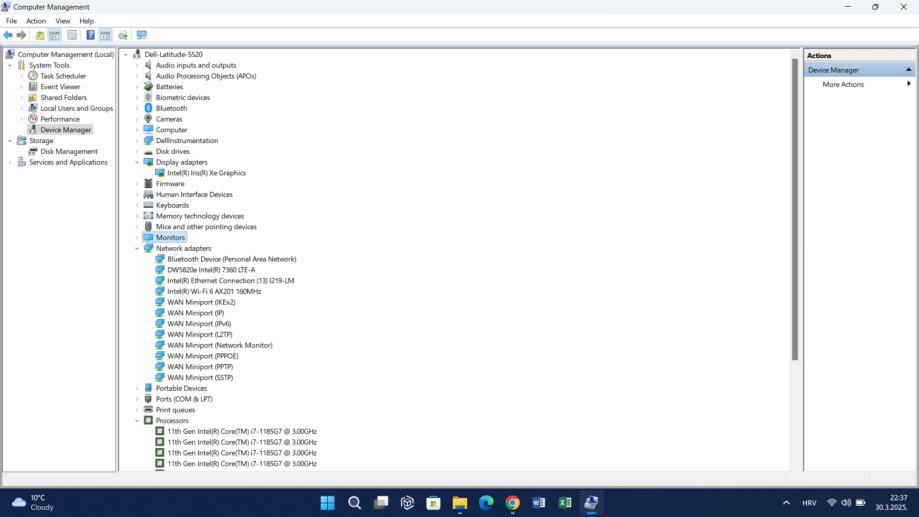Open the File menu

pyautogui.click(x=11, y=21)
